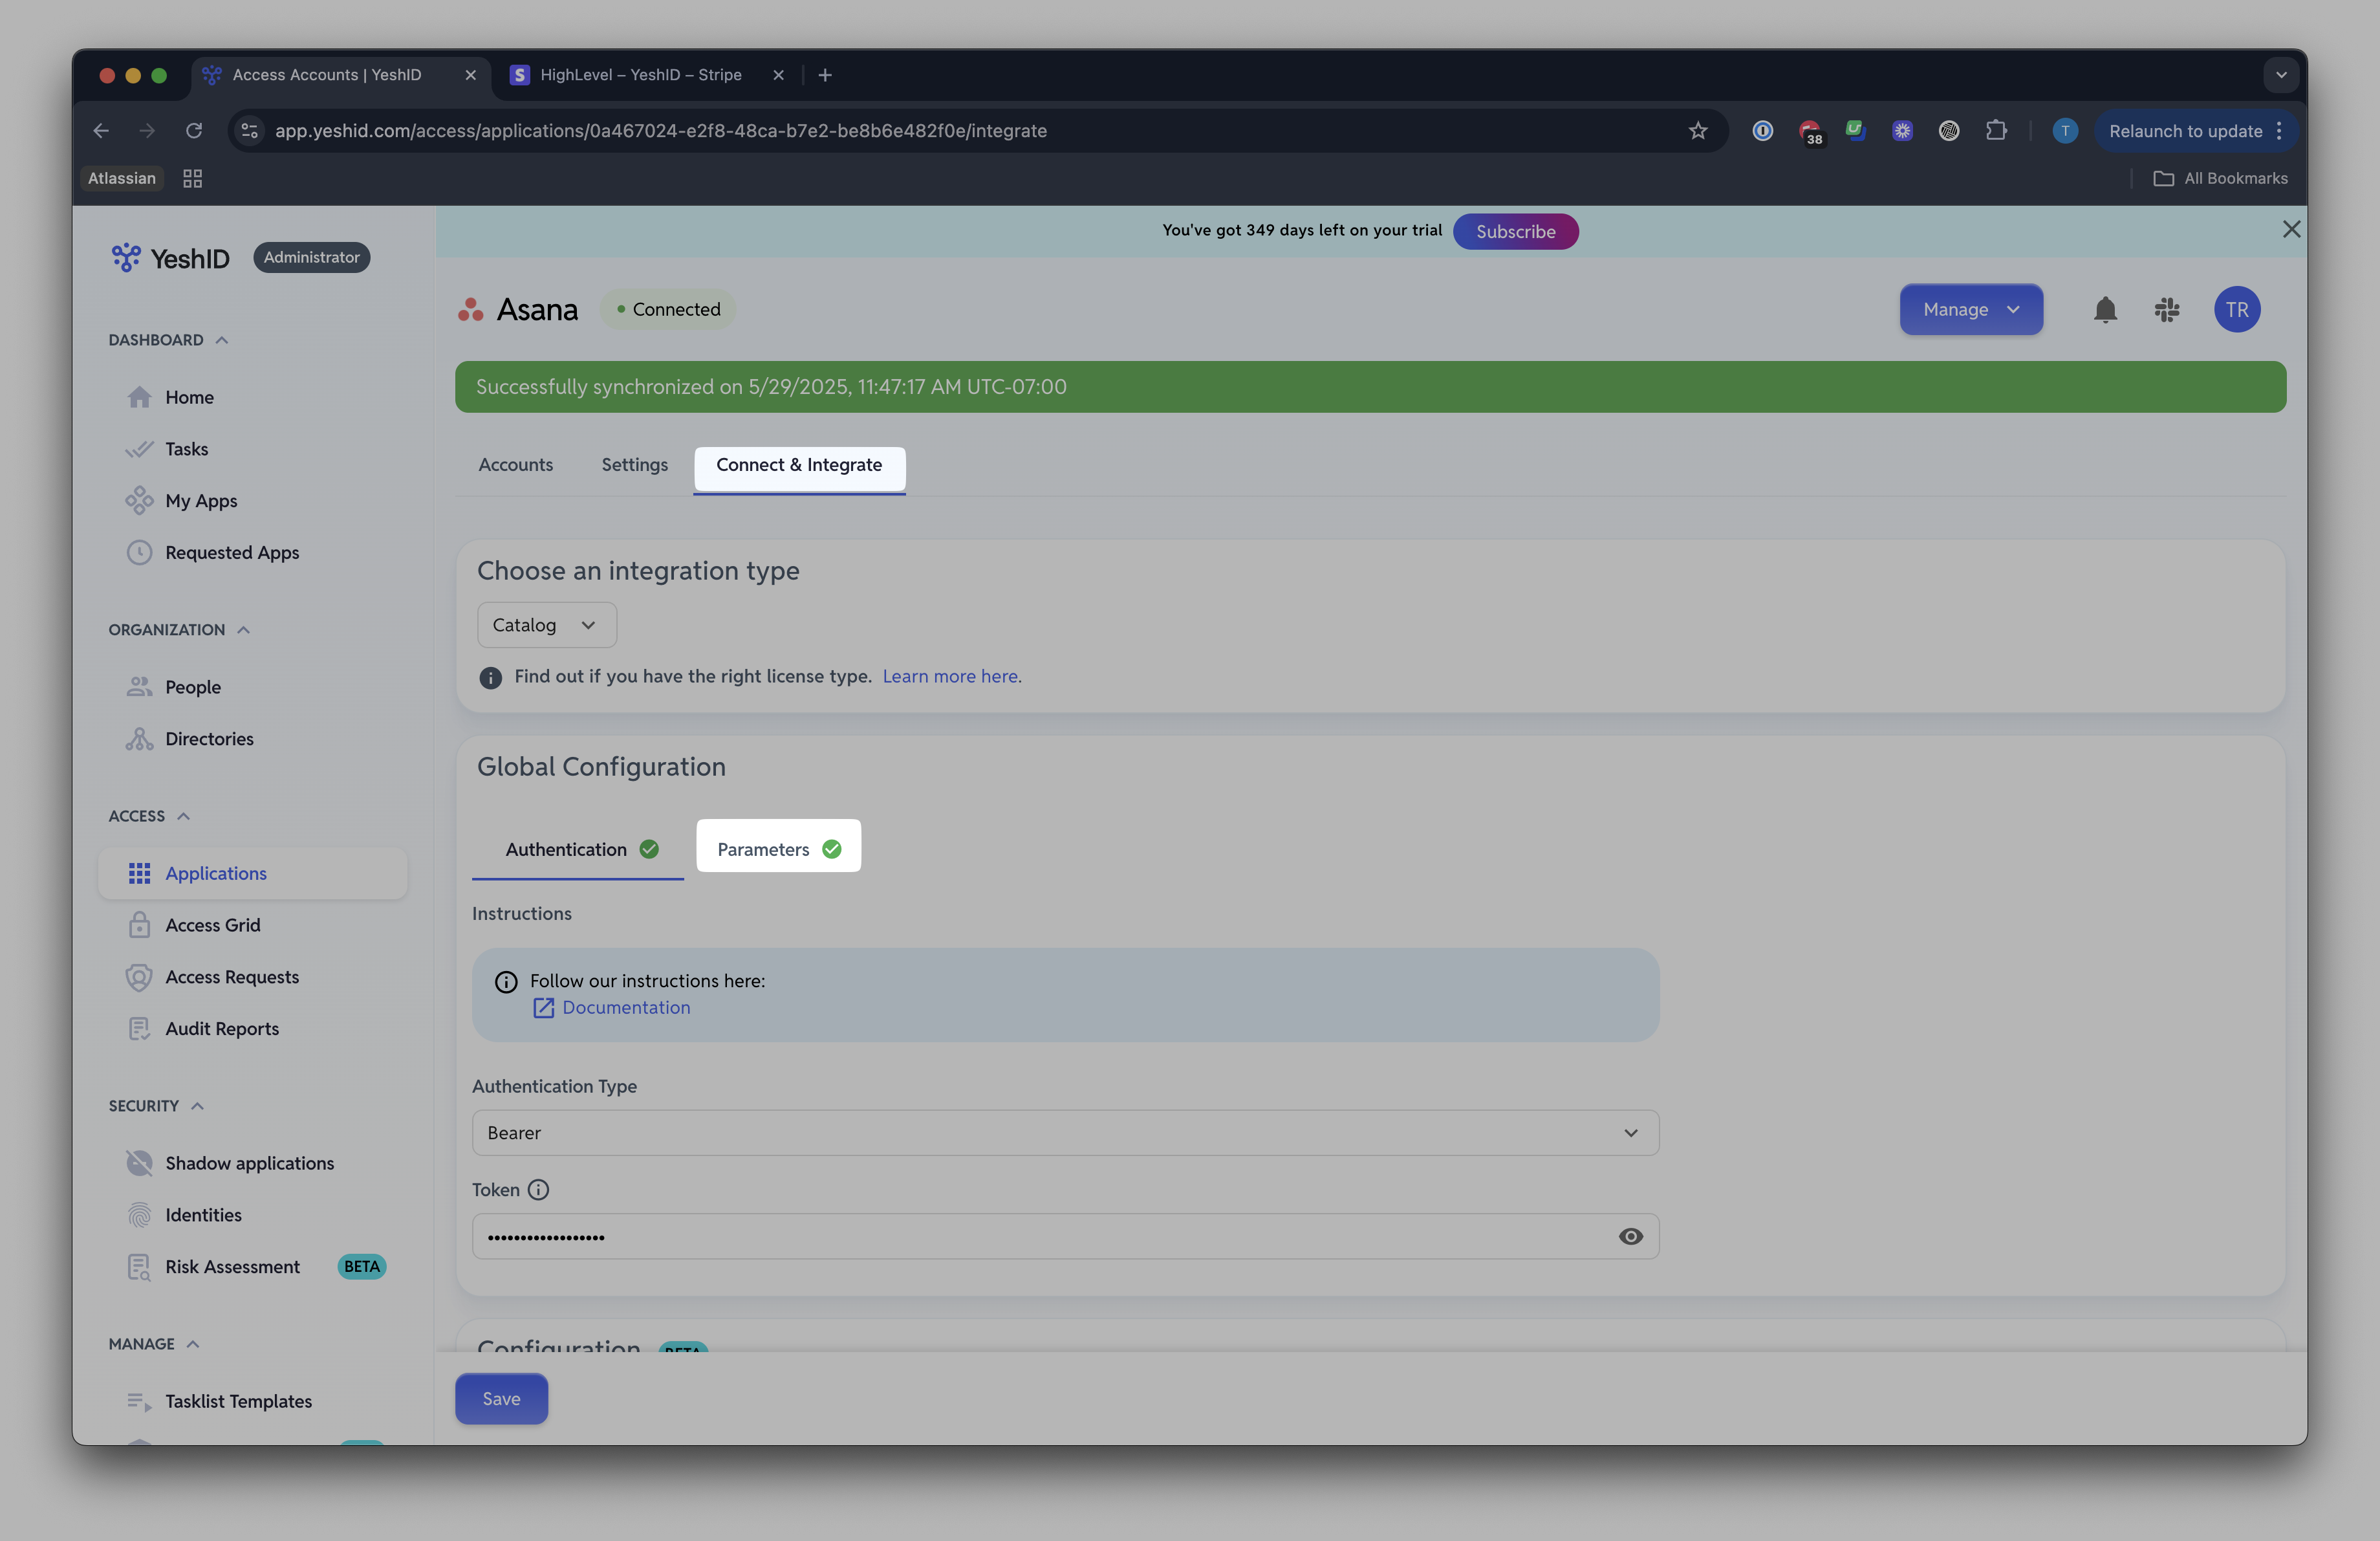
Task: Open Applications in the Access section
Action: [x=252, y=873]
